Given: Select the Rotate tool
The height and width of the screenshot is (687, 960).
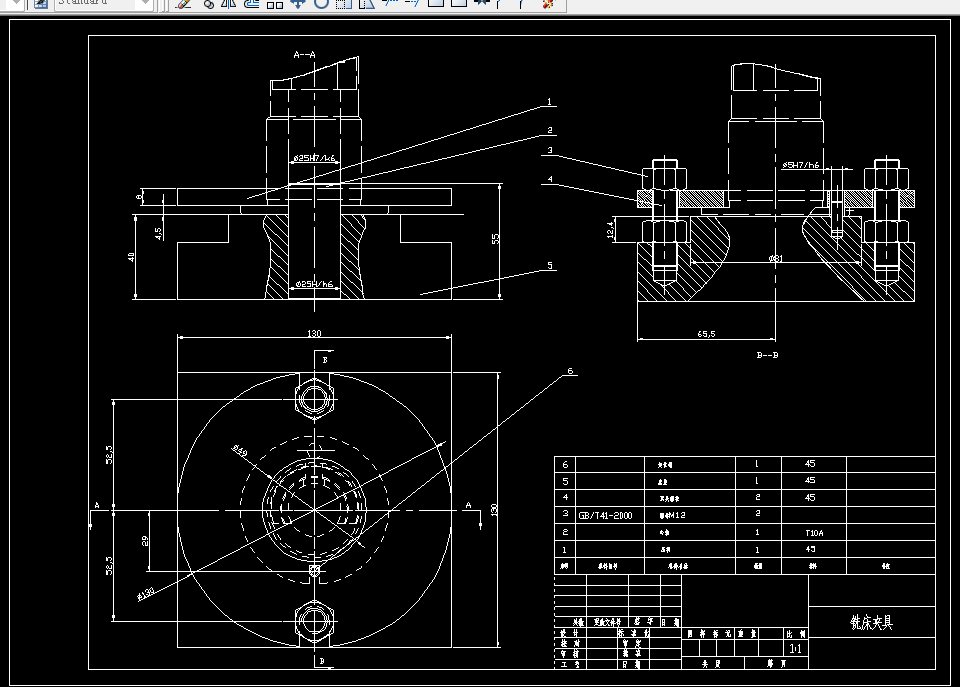Looking at the screenshot, I should coord(321,4).
